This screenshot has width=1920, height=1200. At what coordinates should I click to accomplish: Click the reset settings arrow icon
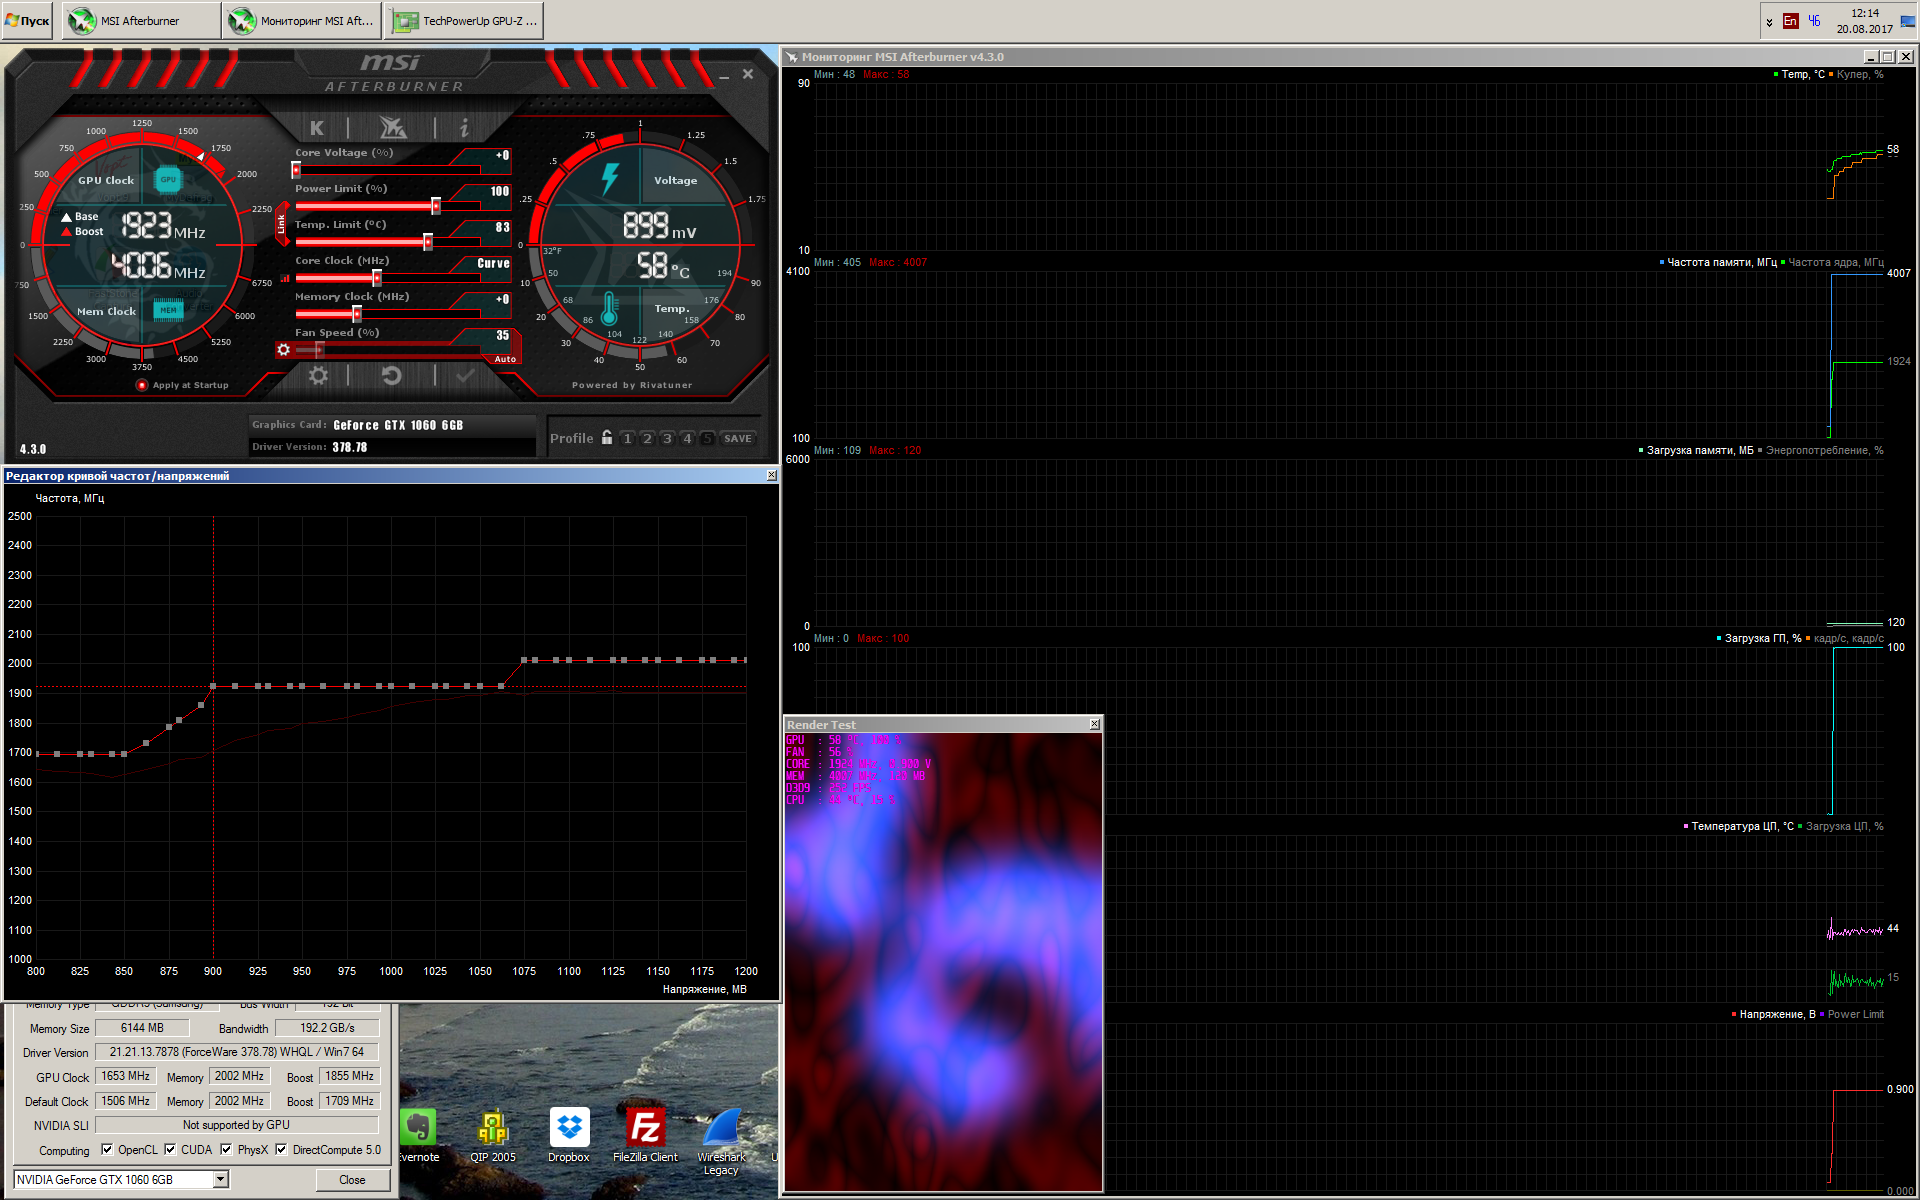392,376
